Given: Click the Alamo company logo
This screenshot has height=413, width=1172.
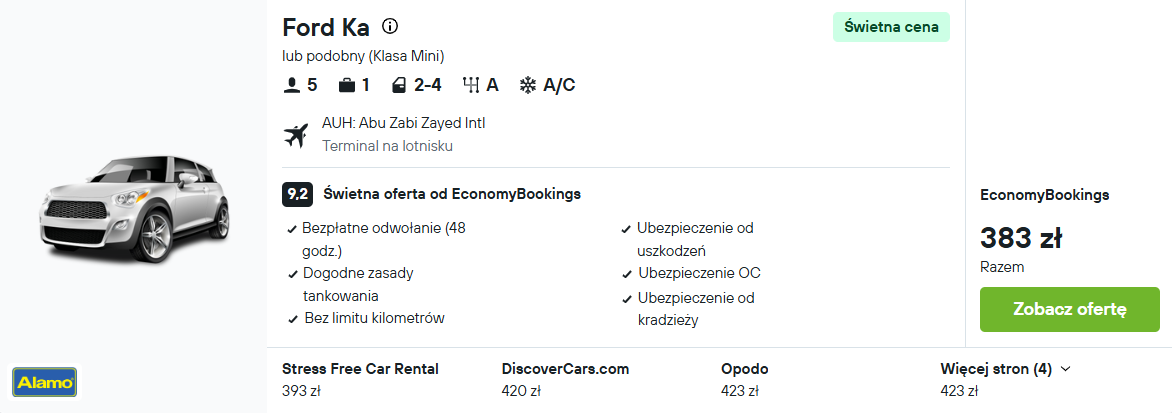Looking at the screenshot, I should pos(44,382).
